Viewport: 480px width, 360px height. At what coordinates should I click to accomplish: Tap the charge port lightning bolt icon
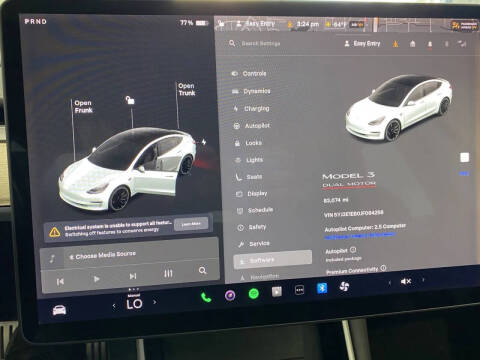pos(204,142)
